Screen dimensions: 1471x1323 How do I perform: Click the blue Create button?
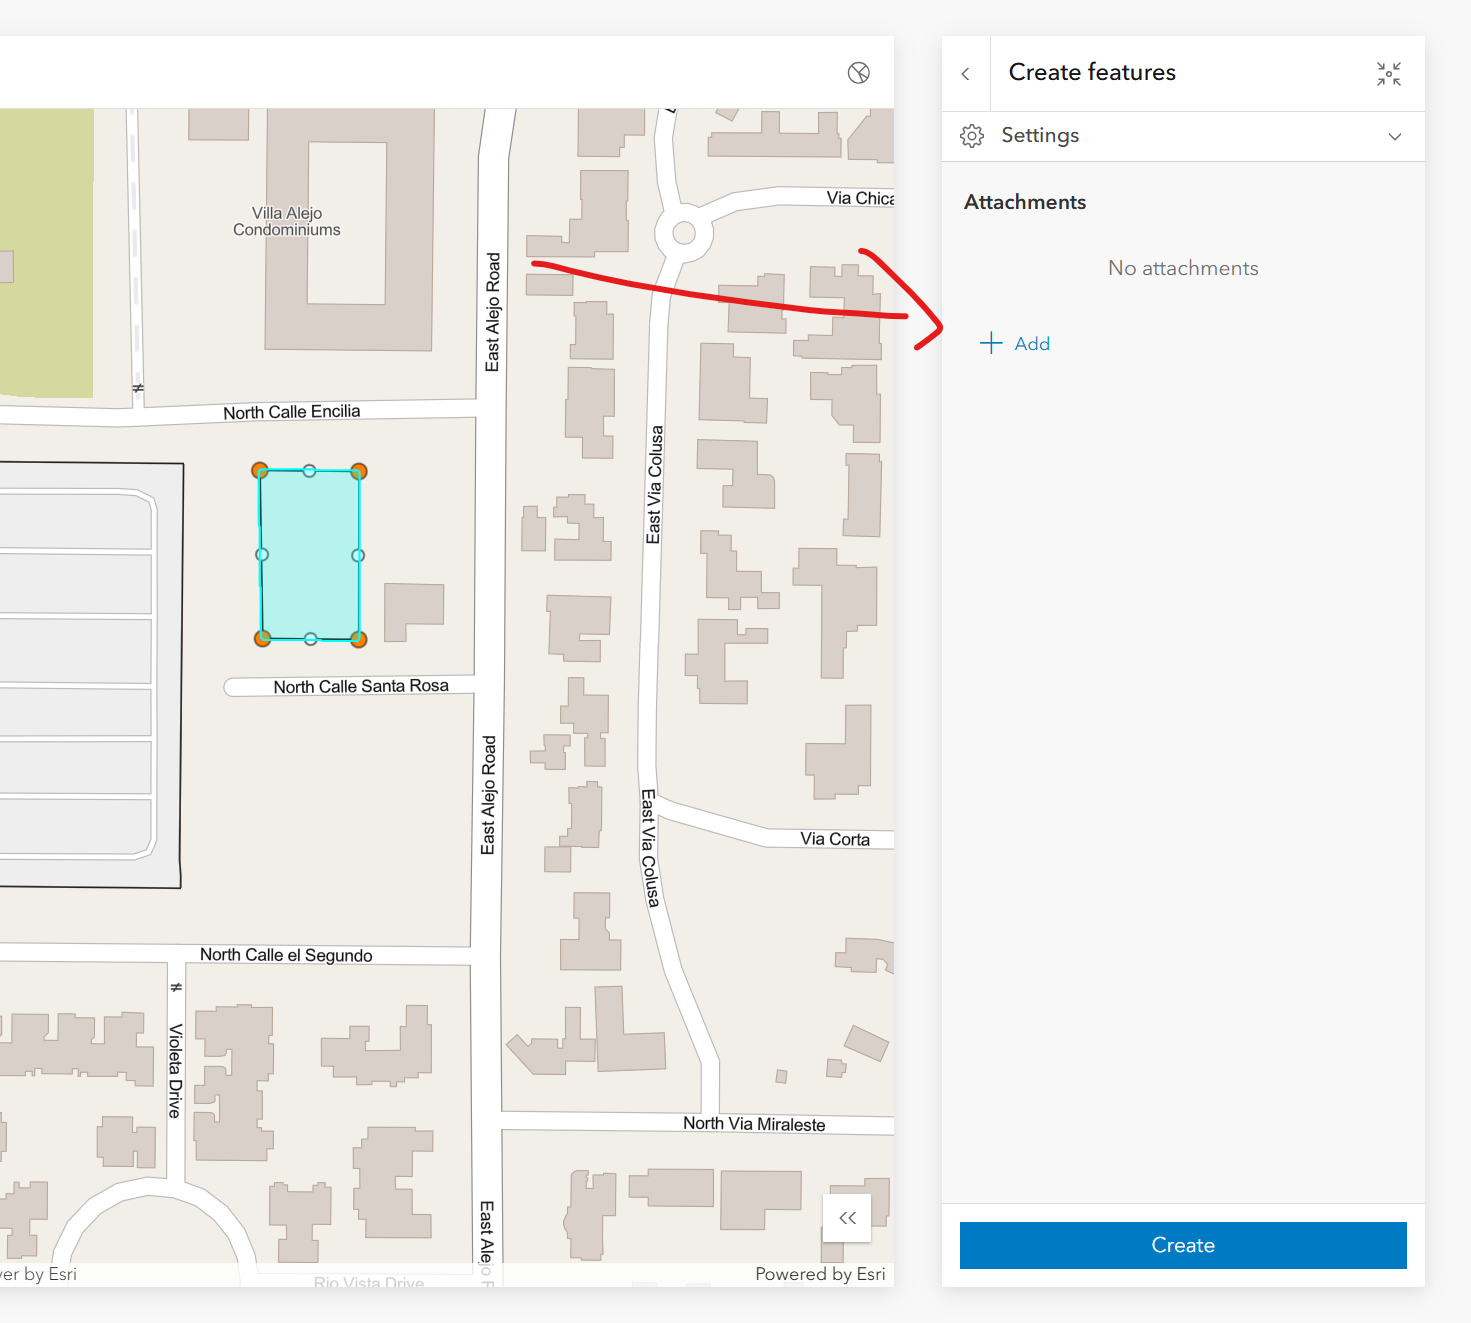pos(1183,1245)
